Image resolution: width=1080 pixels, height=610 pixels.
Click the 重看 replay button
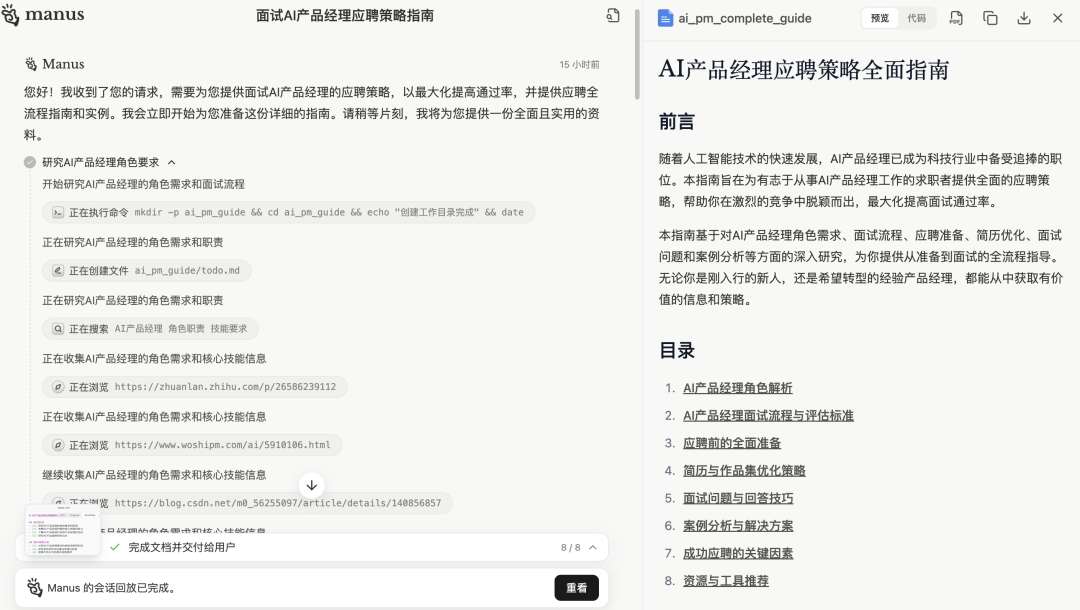pos(576,588)
